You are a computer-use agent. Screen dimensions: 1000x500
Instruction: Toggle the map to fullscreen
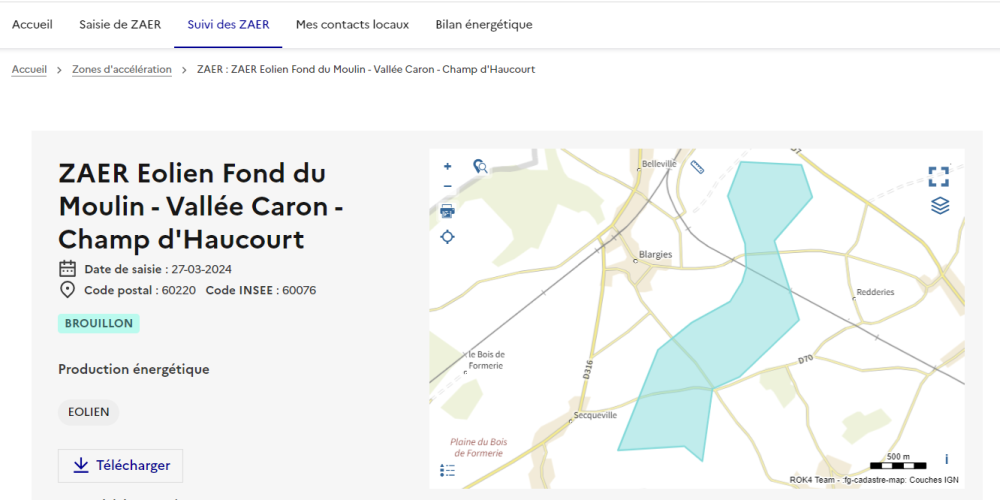938,177
